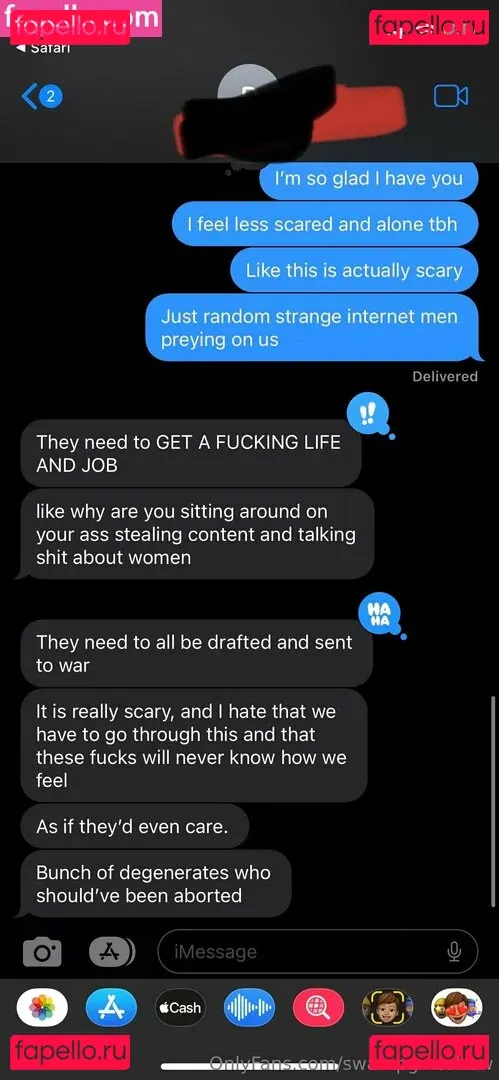
Task: Open Apple Cash in app drawer
Action: click(180, 1008)
